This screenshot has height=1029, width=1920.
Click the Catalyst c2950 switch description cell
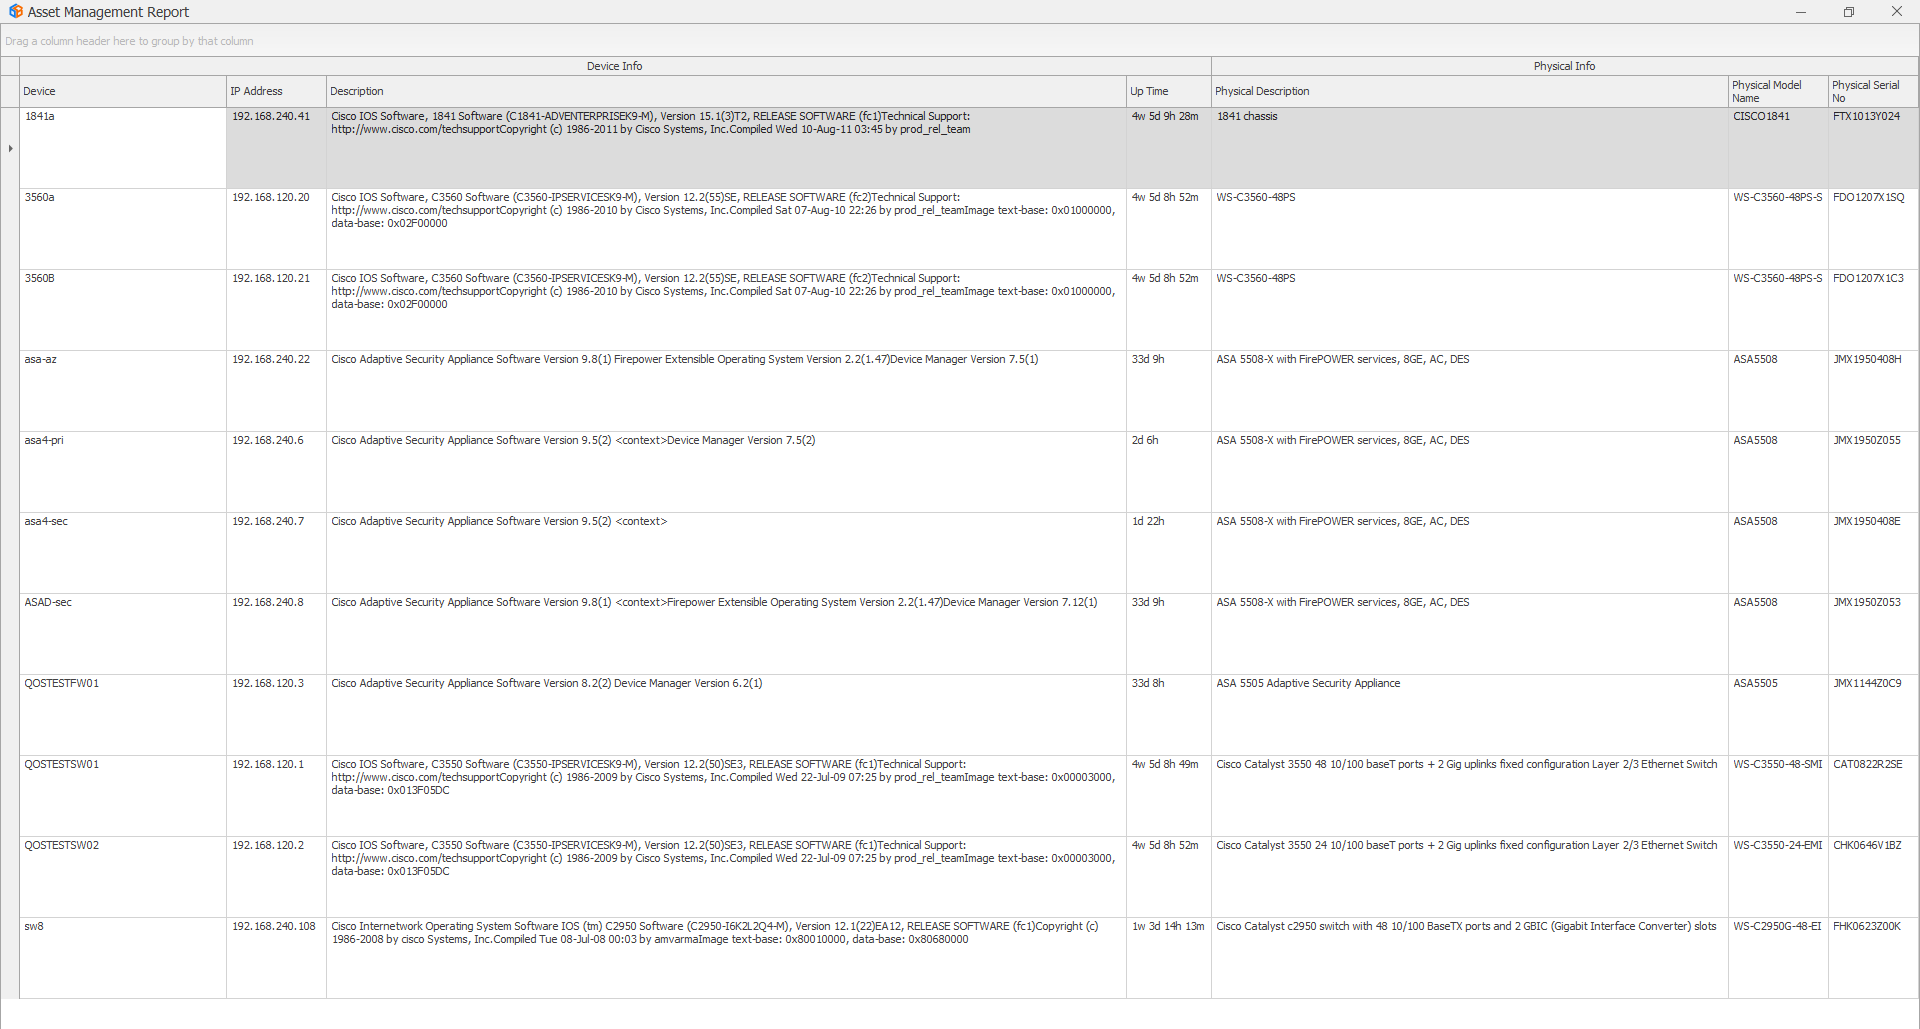pos(1470,958)
